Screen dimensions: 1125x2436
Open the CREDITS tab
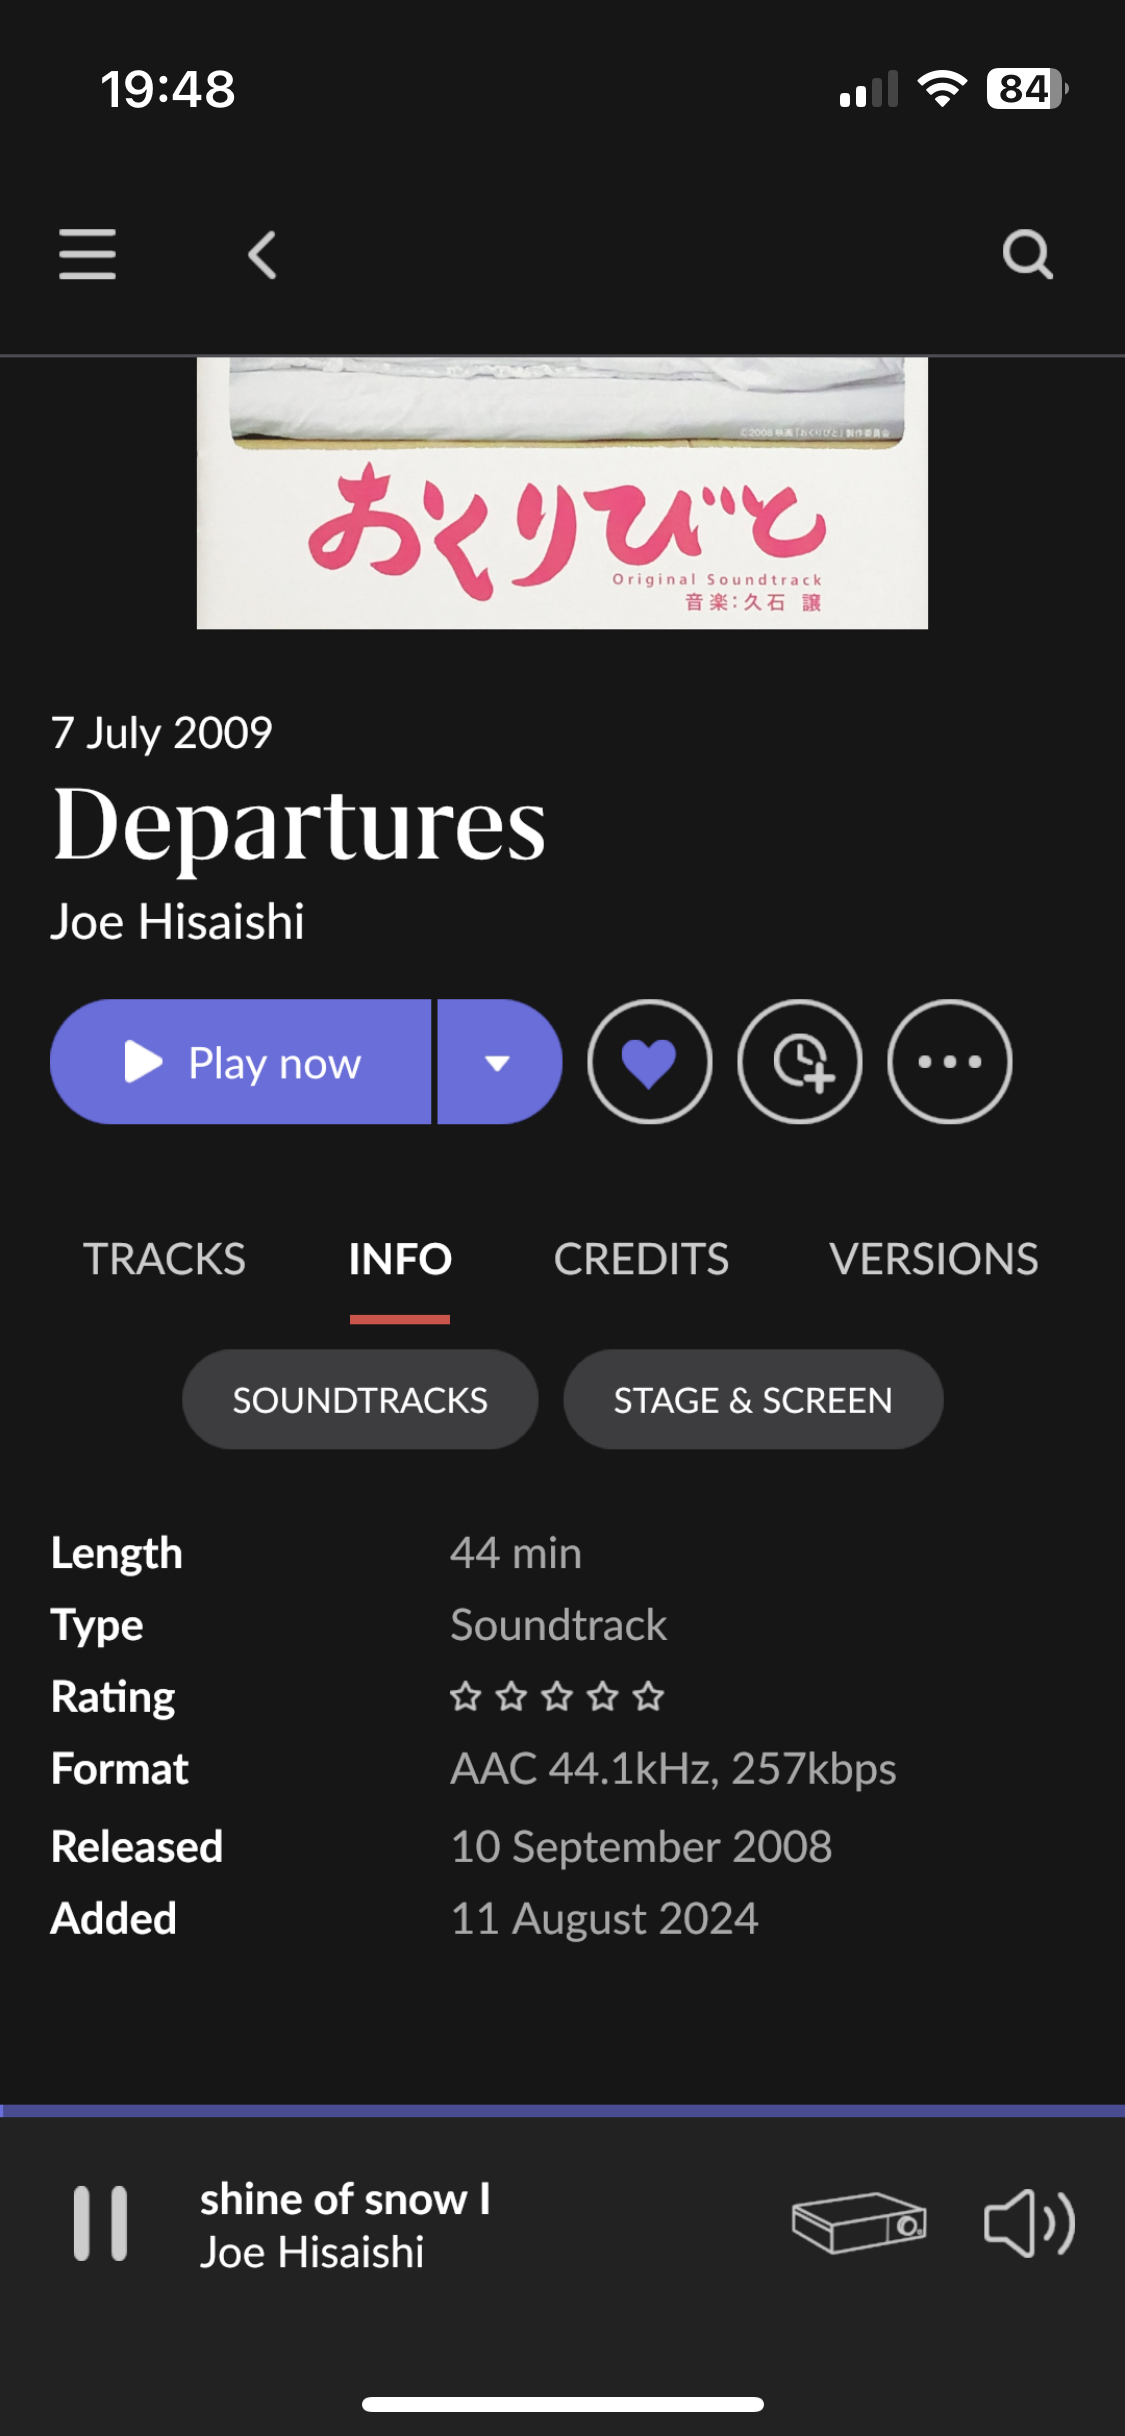(x=641, y=1259)
